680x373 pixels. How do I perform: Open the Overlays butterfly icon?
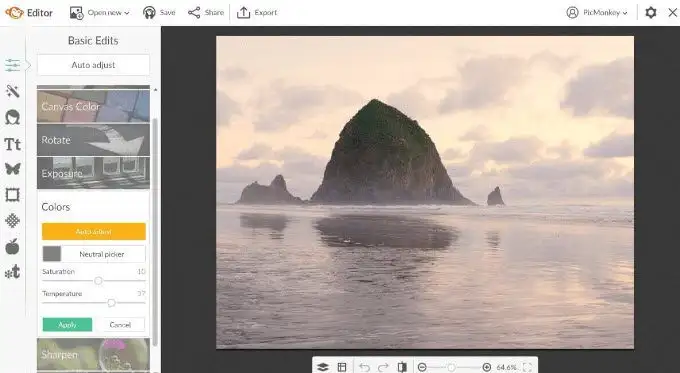tap(13, 169)
